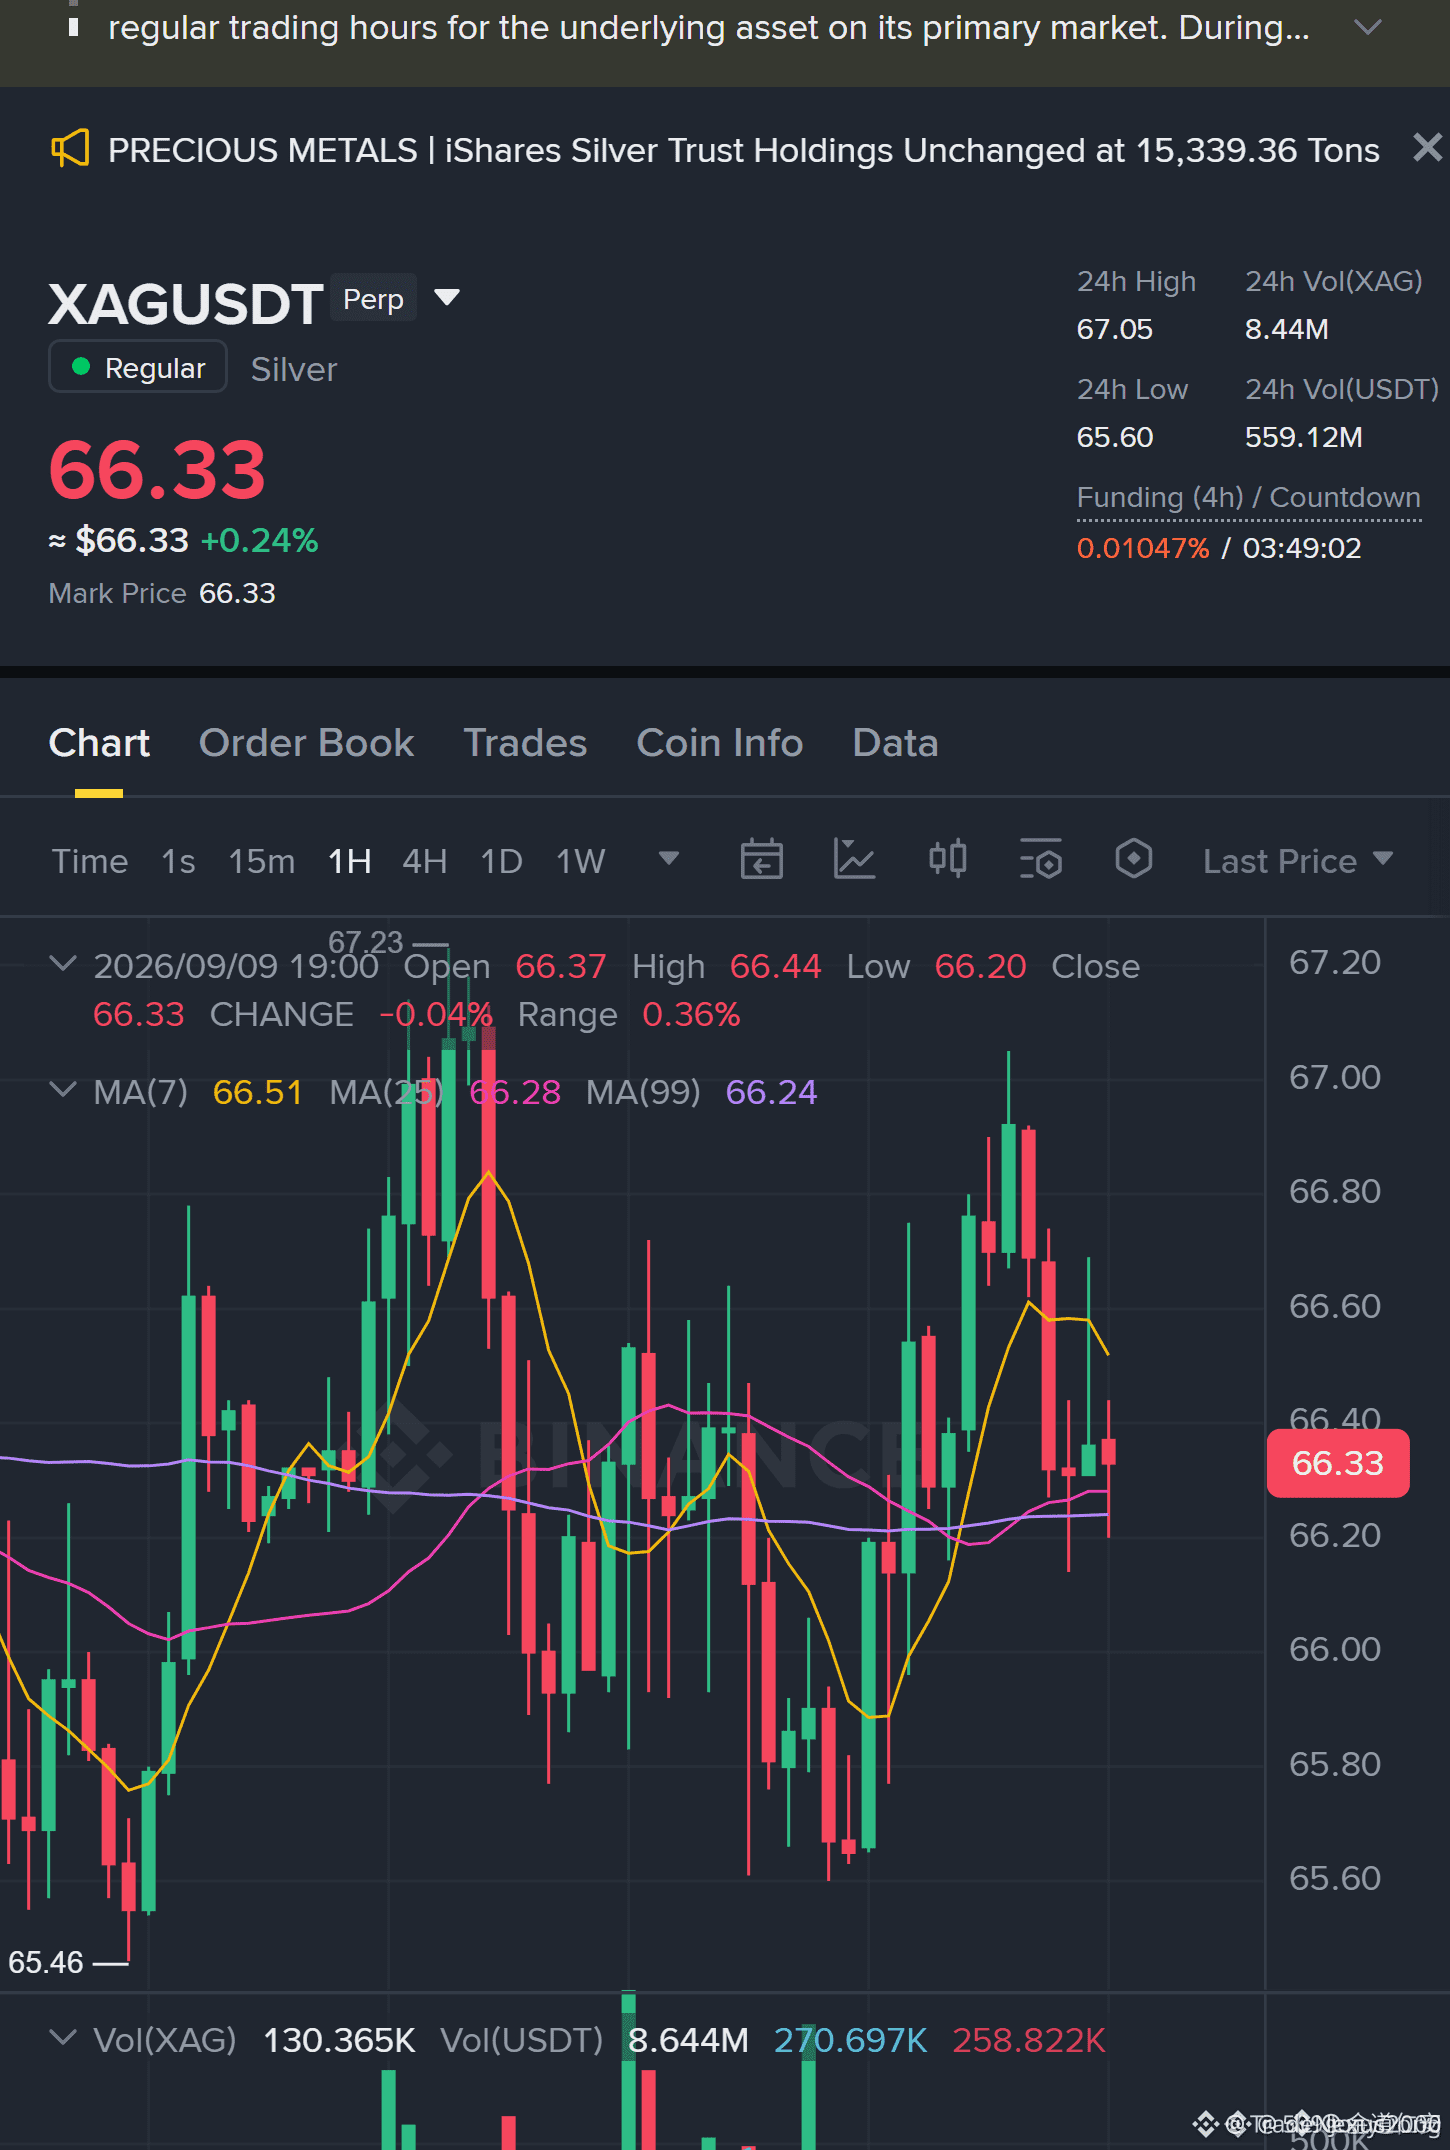Click the megaphone announcement icon

pos(70,150)
